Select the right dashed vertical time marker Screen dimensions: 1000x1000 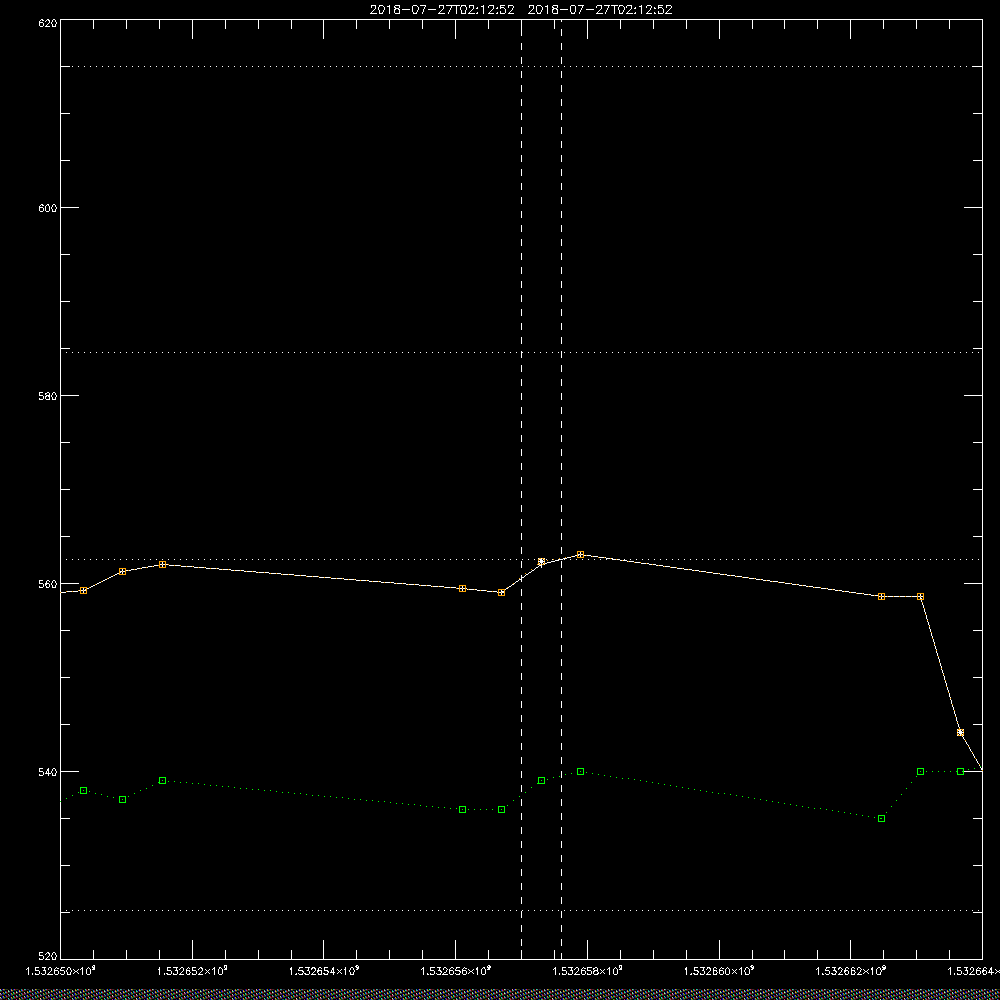(x=561, y=488)
